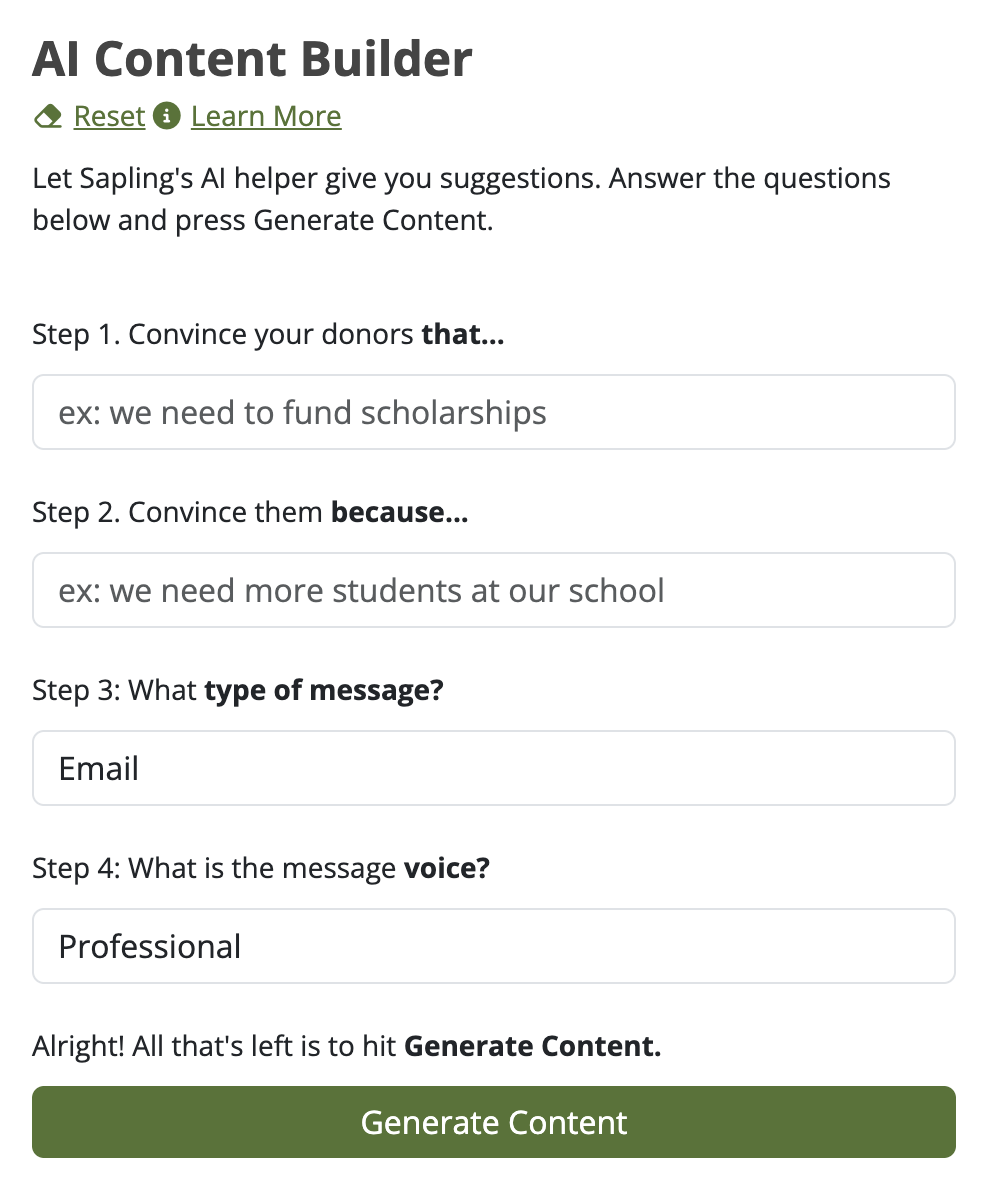Click the info circle icon
The height and width of the screenshot is (1196, 990).
(166, 116)
